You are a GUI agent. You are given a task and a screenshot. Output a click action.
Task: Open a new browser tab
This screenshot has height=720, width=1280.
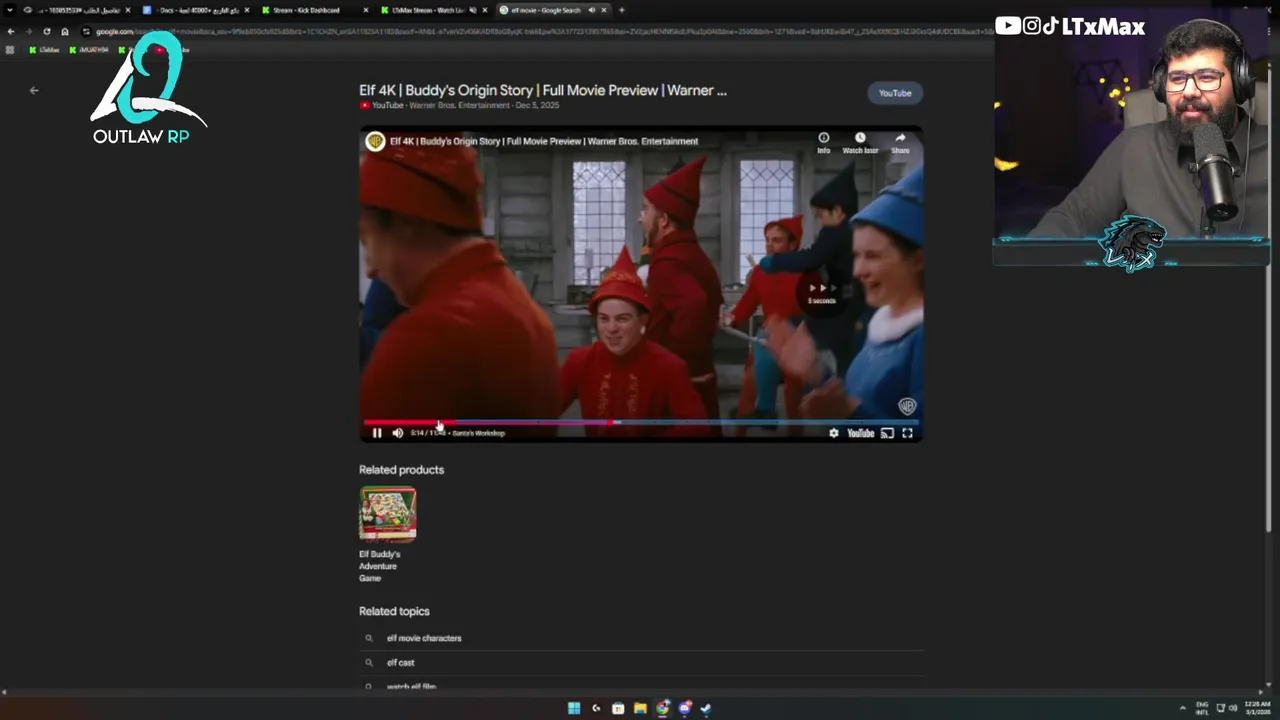tap(622, 10)
